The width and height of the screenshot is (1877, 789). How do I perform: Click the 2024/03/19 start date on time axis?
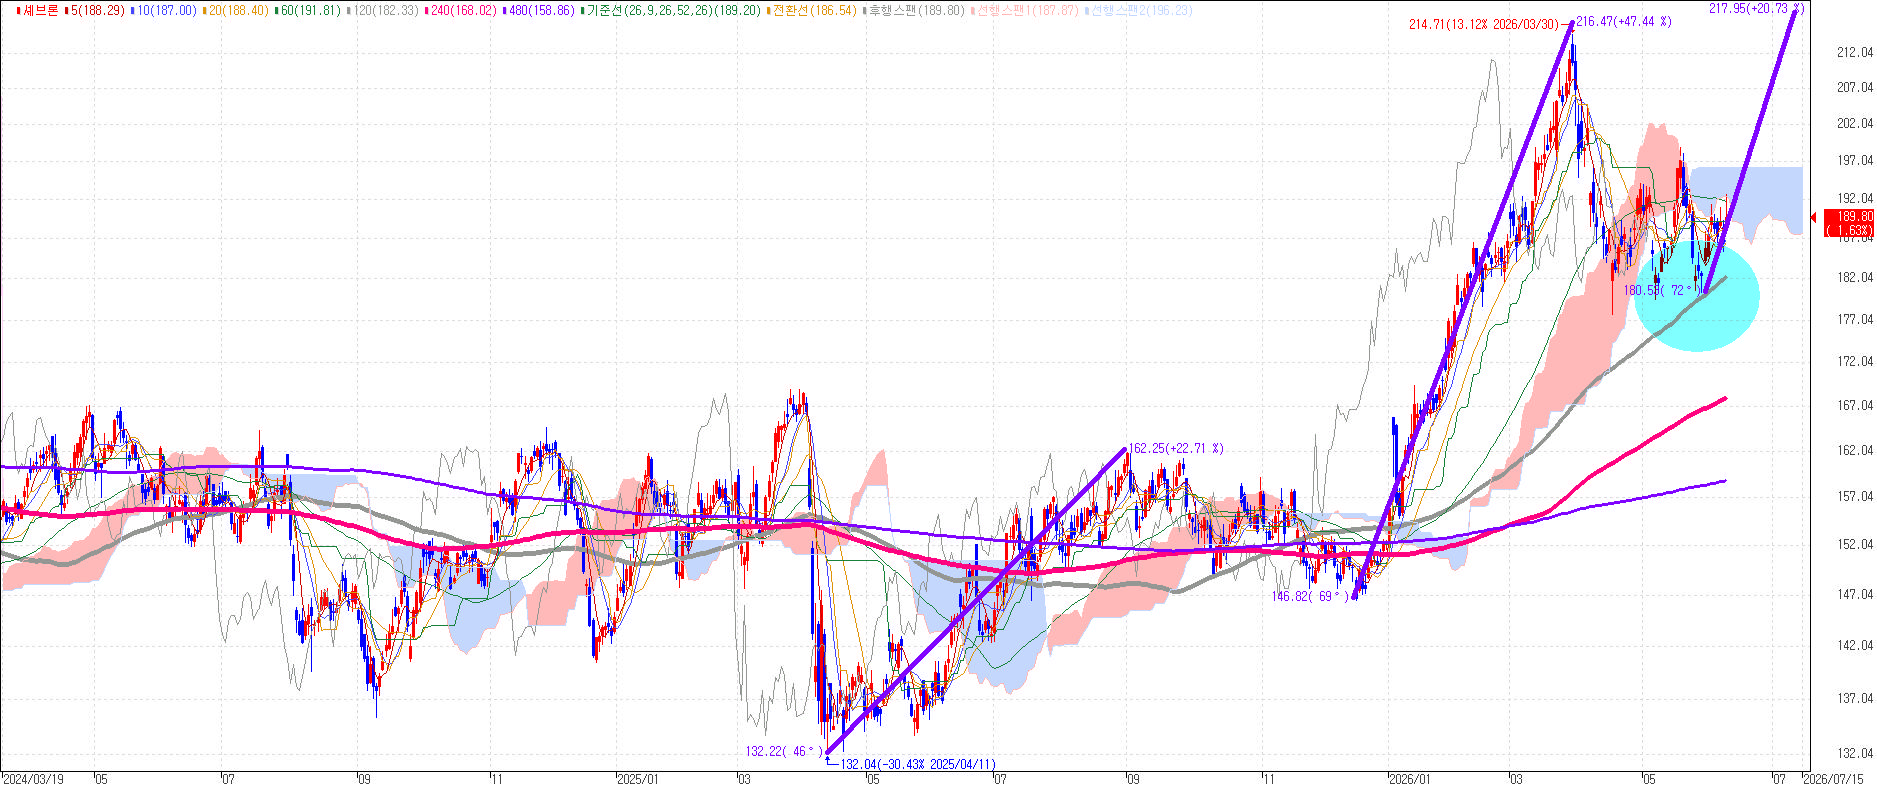(x=33, y=779)
